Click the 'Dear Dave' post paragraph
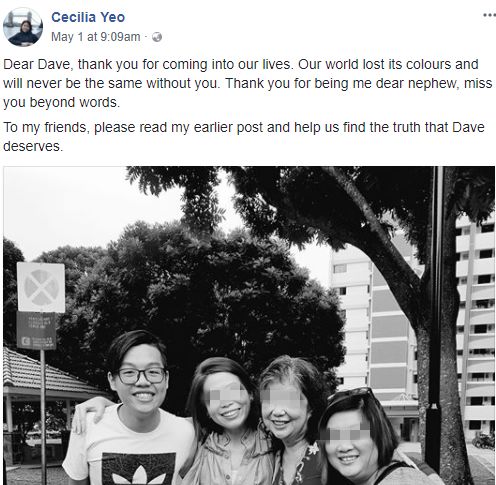The width and height of the screenshot is (496, 485). (248, 83)
